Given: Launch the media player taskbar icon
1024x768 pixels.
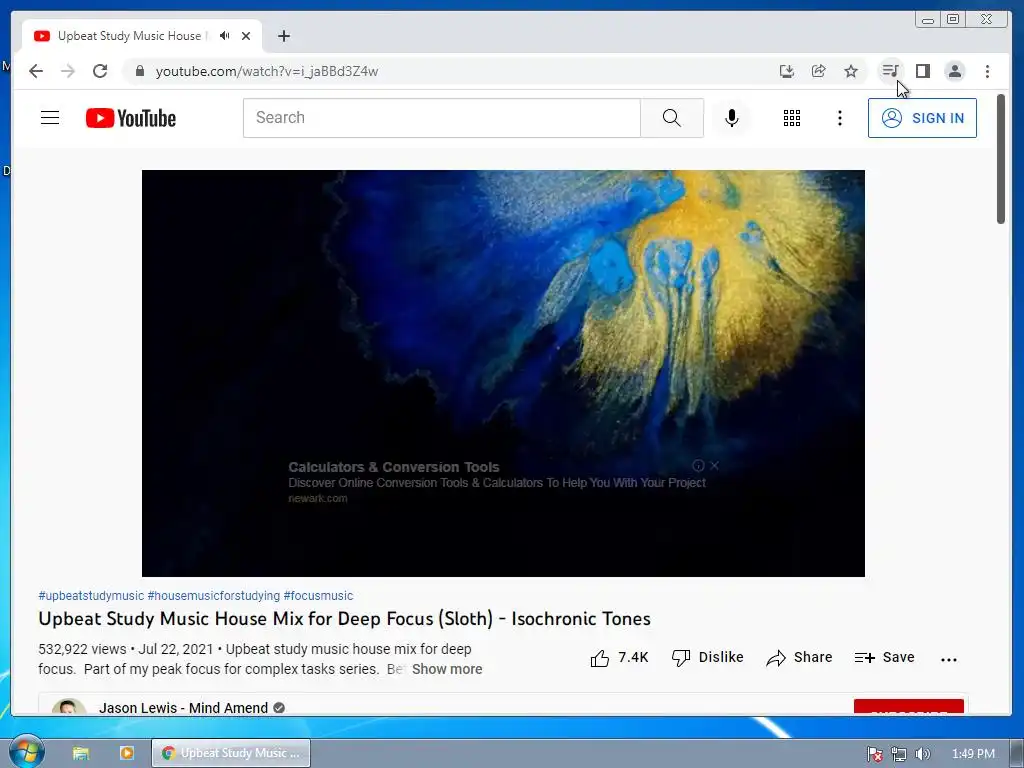Looking at the screenshot, I should 127,753.
